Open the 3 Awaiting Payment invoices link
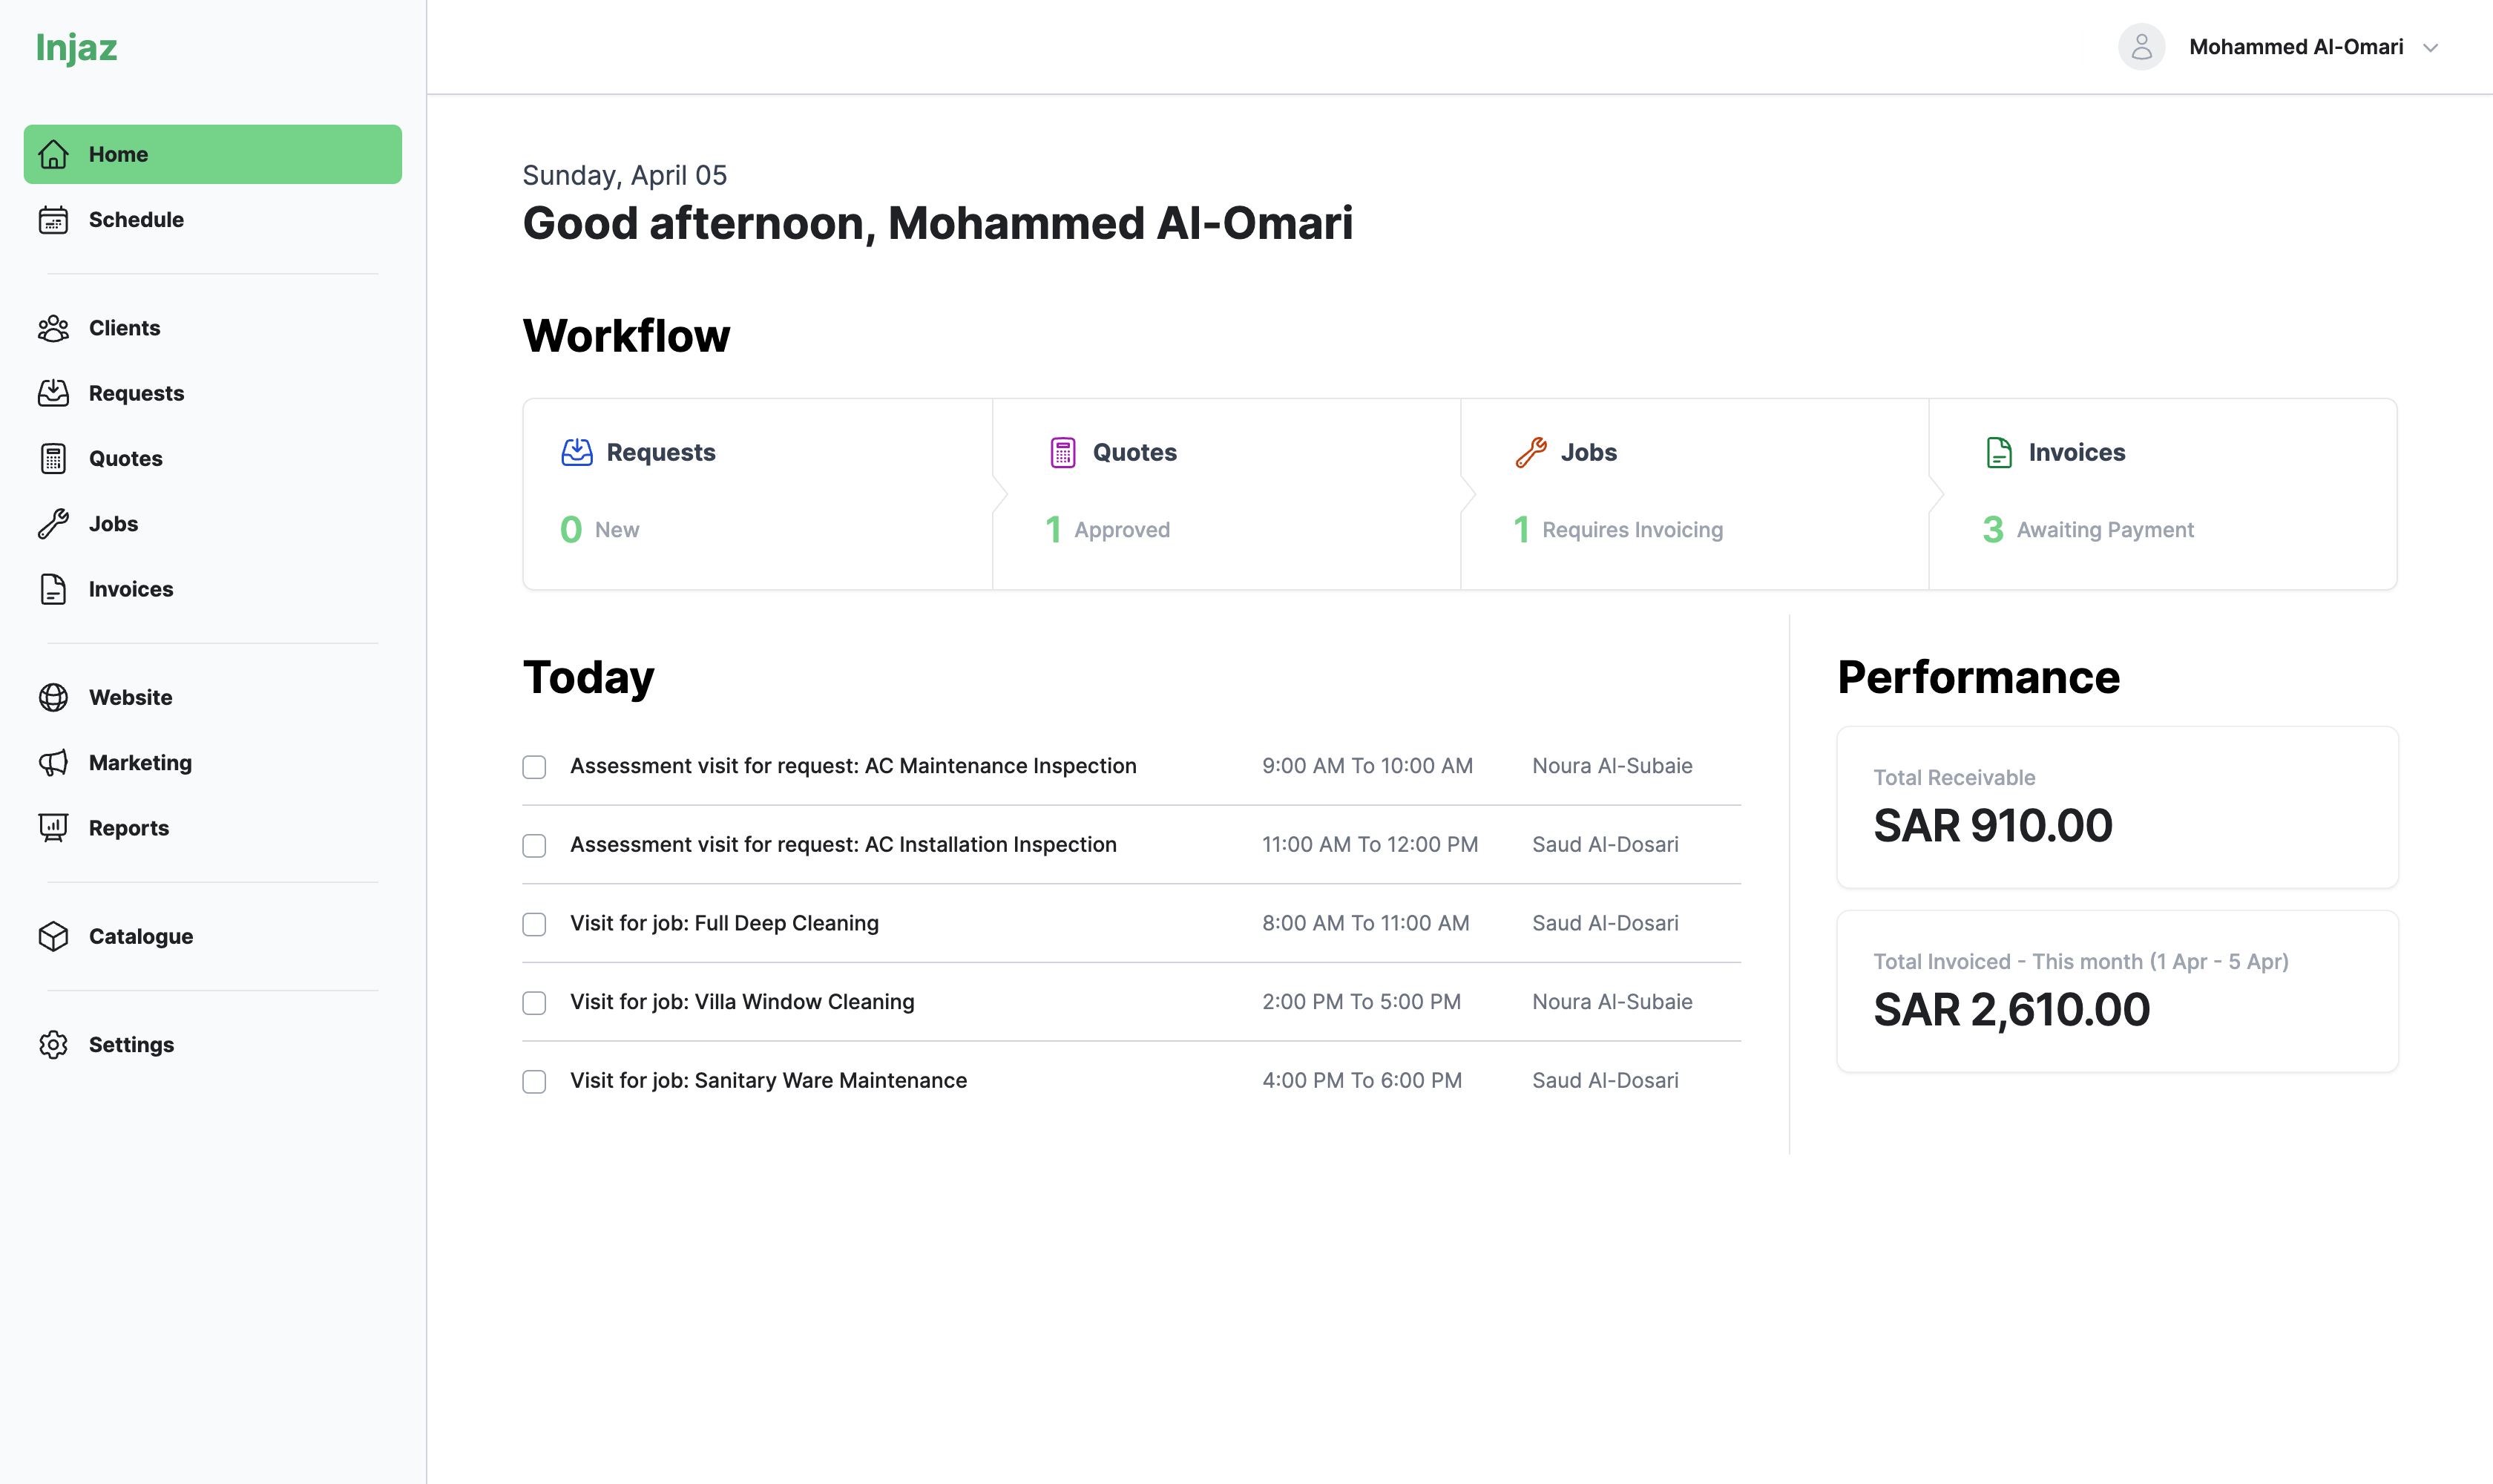The height and width of the screenshot is (1484, 2493). point(2088,529)
